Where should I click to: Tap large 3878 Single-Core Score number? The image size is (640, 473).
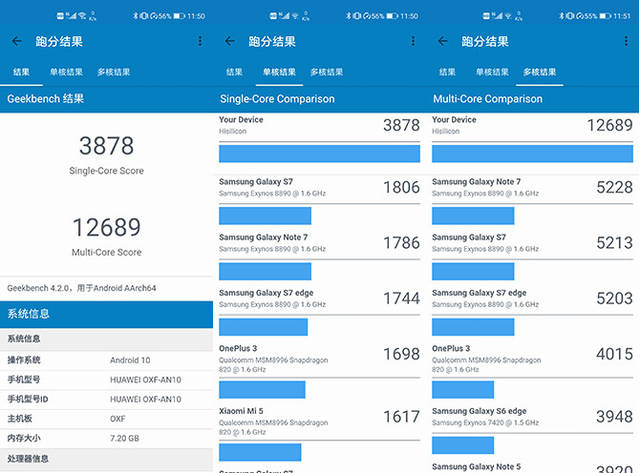pos(107,146)
